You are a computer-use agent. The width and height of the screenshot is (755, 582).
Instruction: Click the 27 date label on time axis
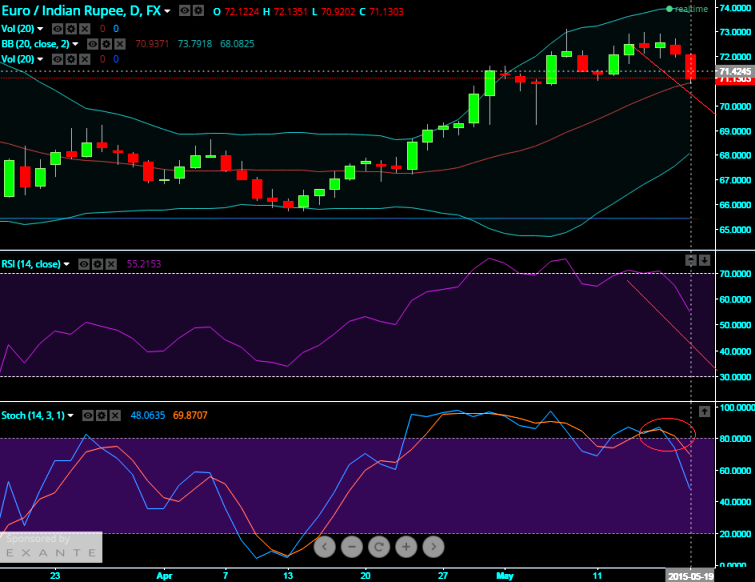443,576
